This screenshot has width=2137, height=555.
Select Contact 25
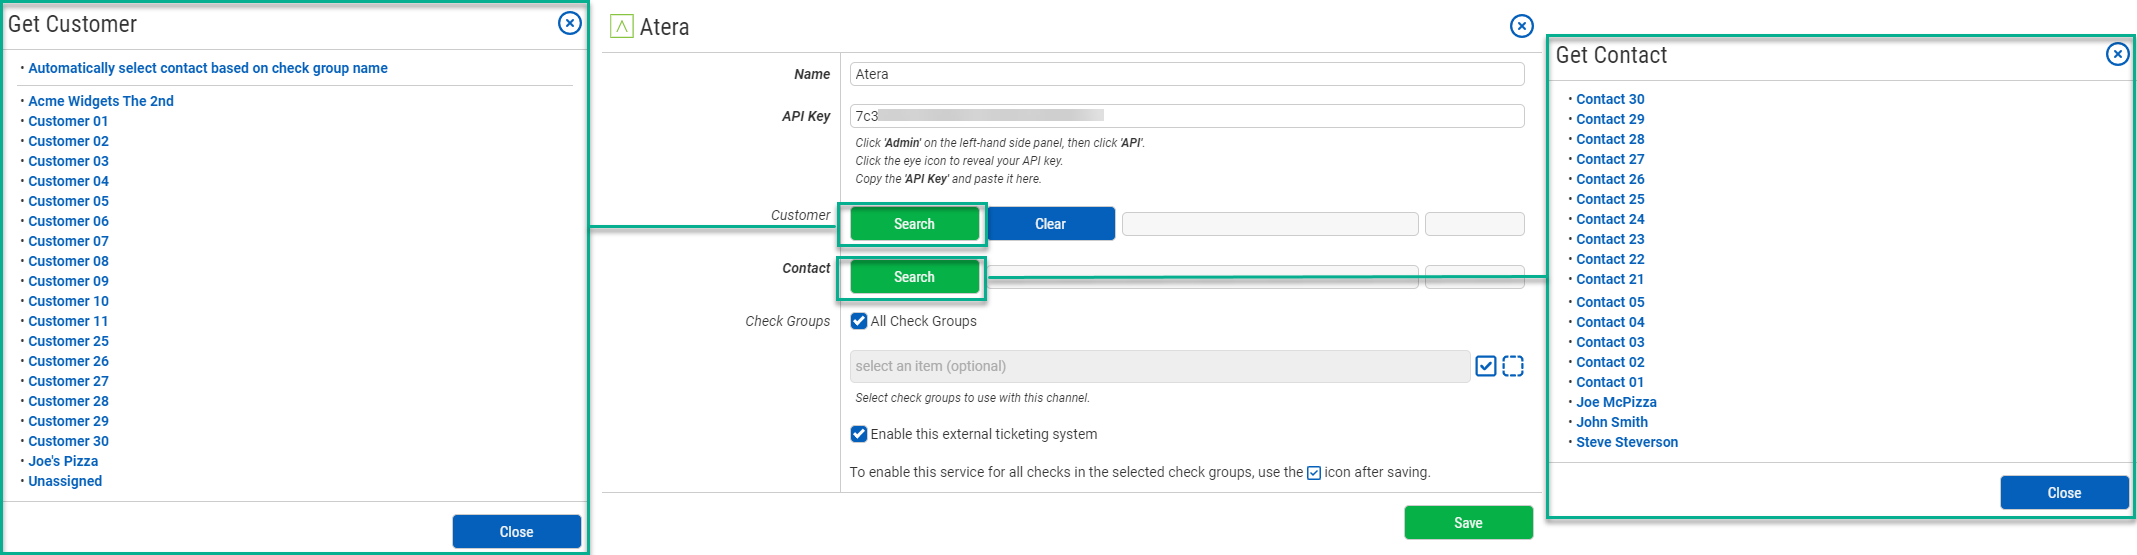[x=1610, y=199]
